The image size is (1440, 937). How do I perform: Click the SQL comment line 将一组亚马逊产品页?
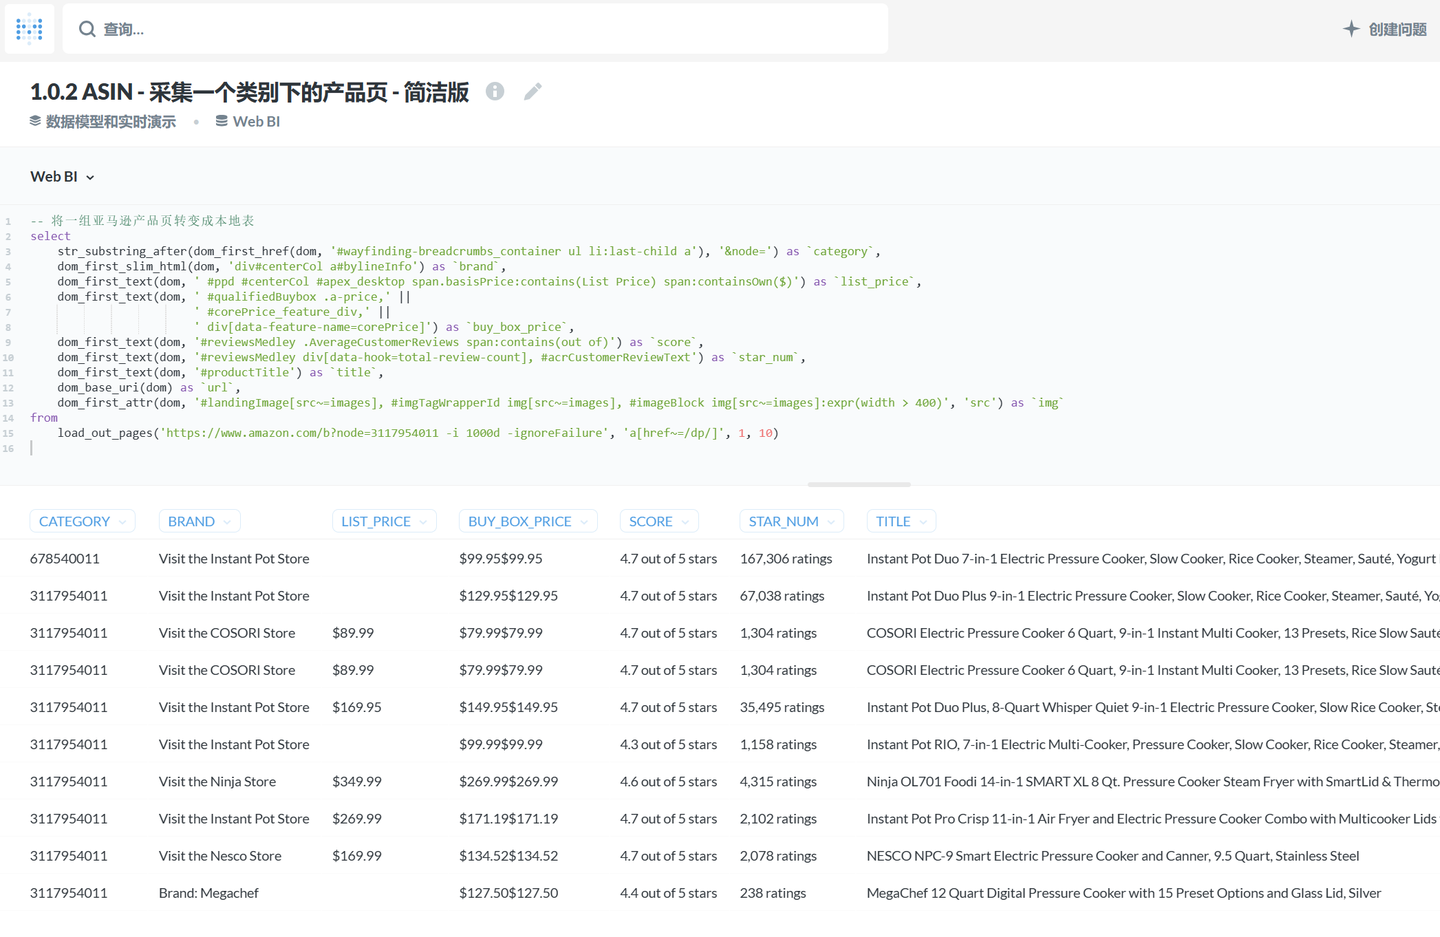pyautogui.click(x=142, y=221)
